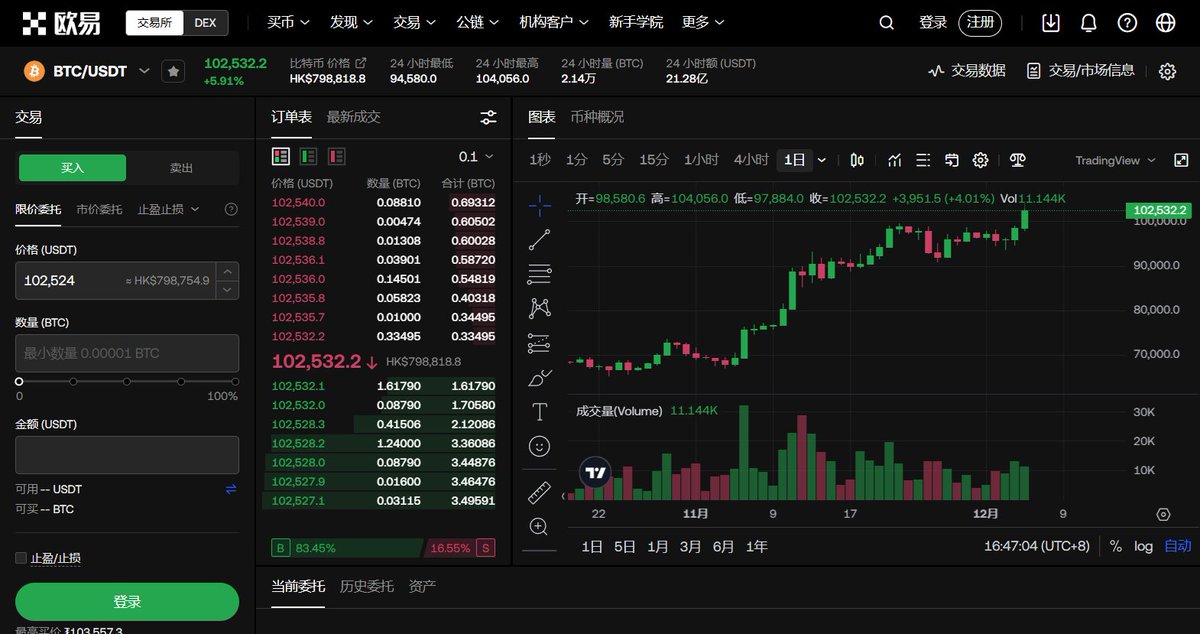Open the emoji annotation tool
This screenshot has width=1200, height=634.
540,447
